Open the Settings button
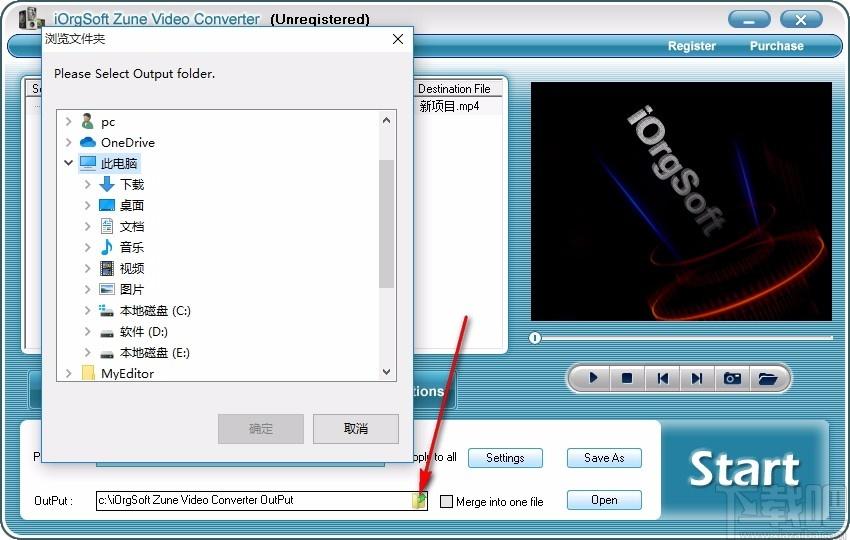This screenshot has width=850, height=540. pos(505,458)
